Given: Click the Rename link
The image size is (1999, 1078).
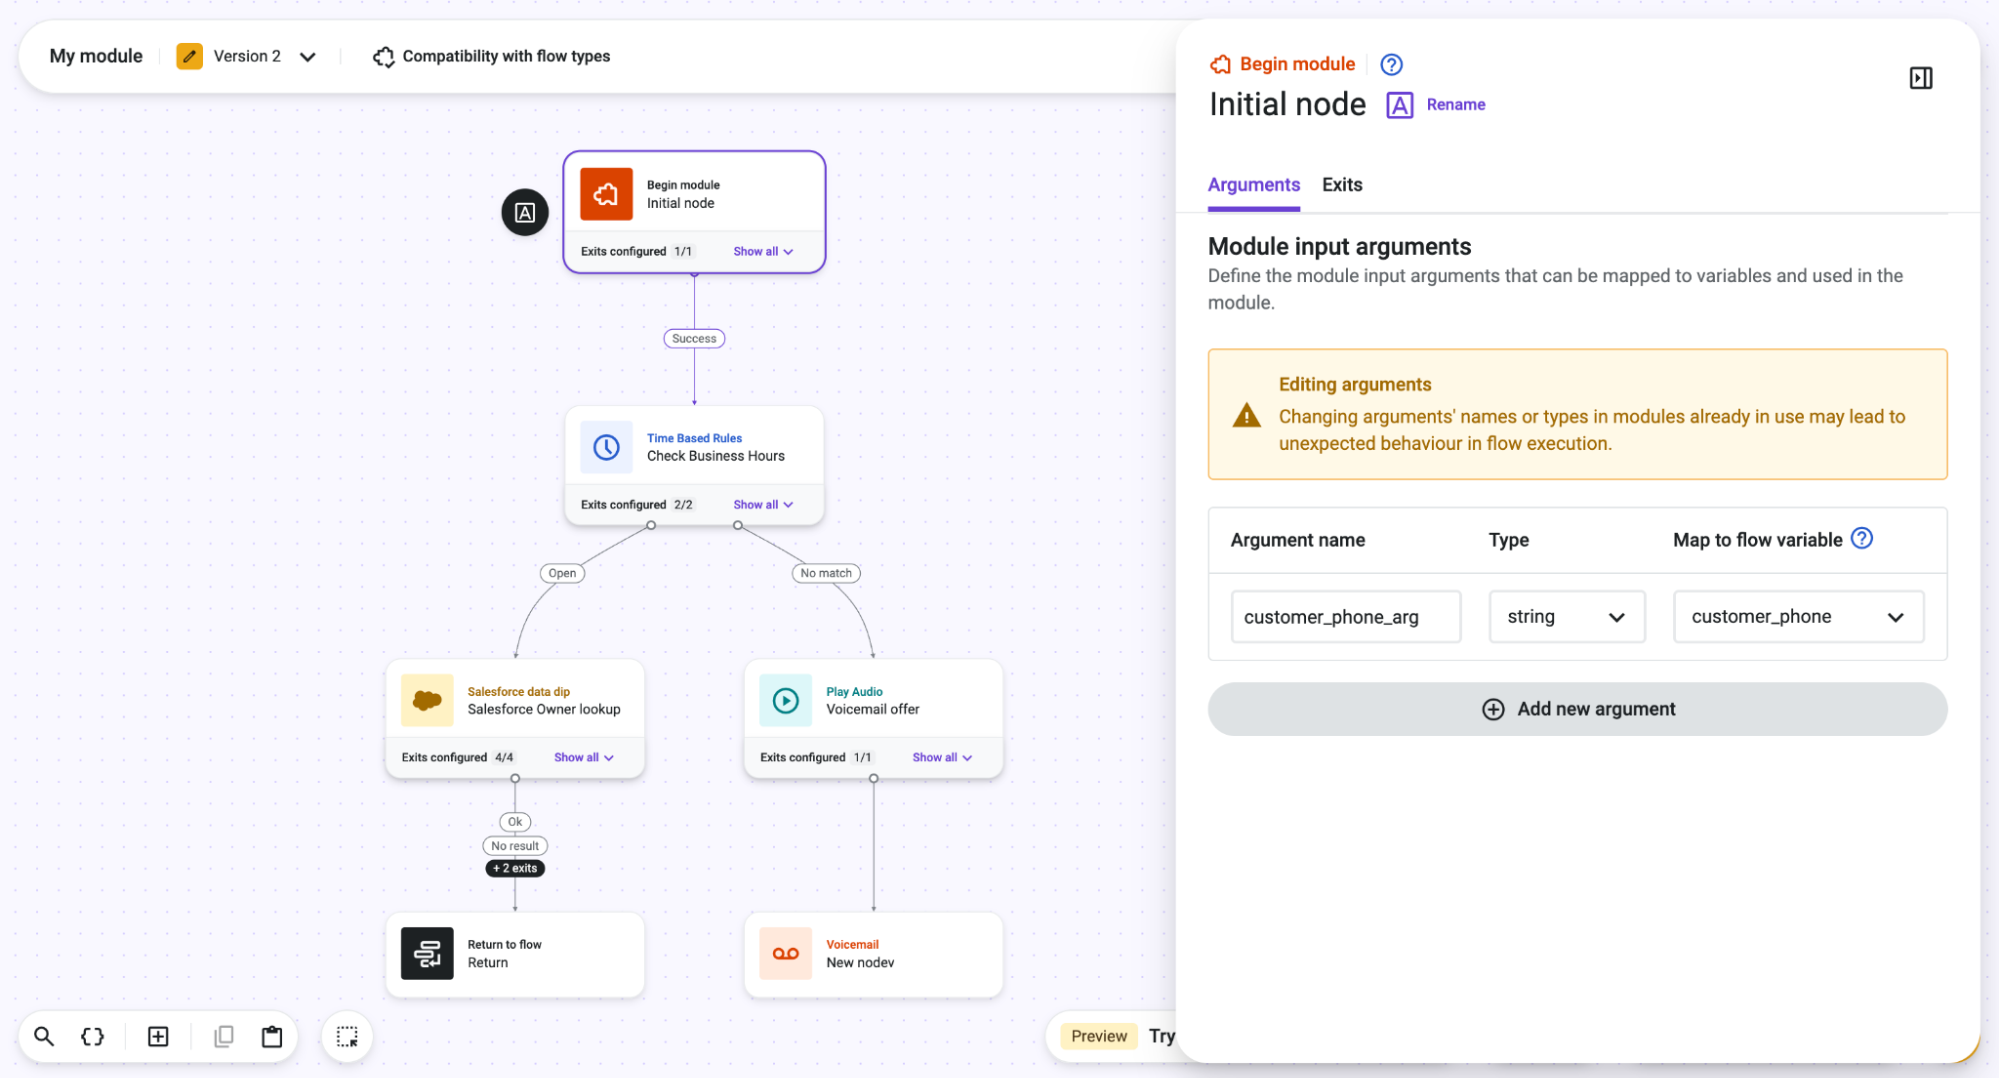Looking at the screenshot, I should pos(1455,105).
